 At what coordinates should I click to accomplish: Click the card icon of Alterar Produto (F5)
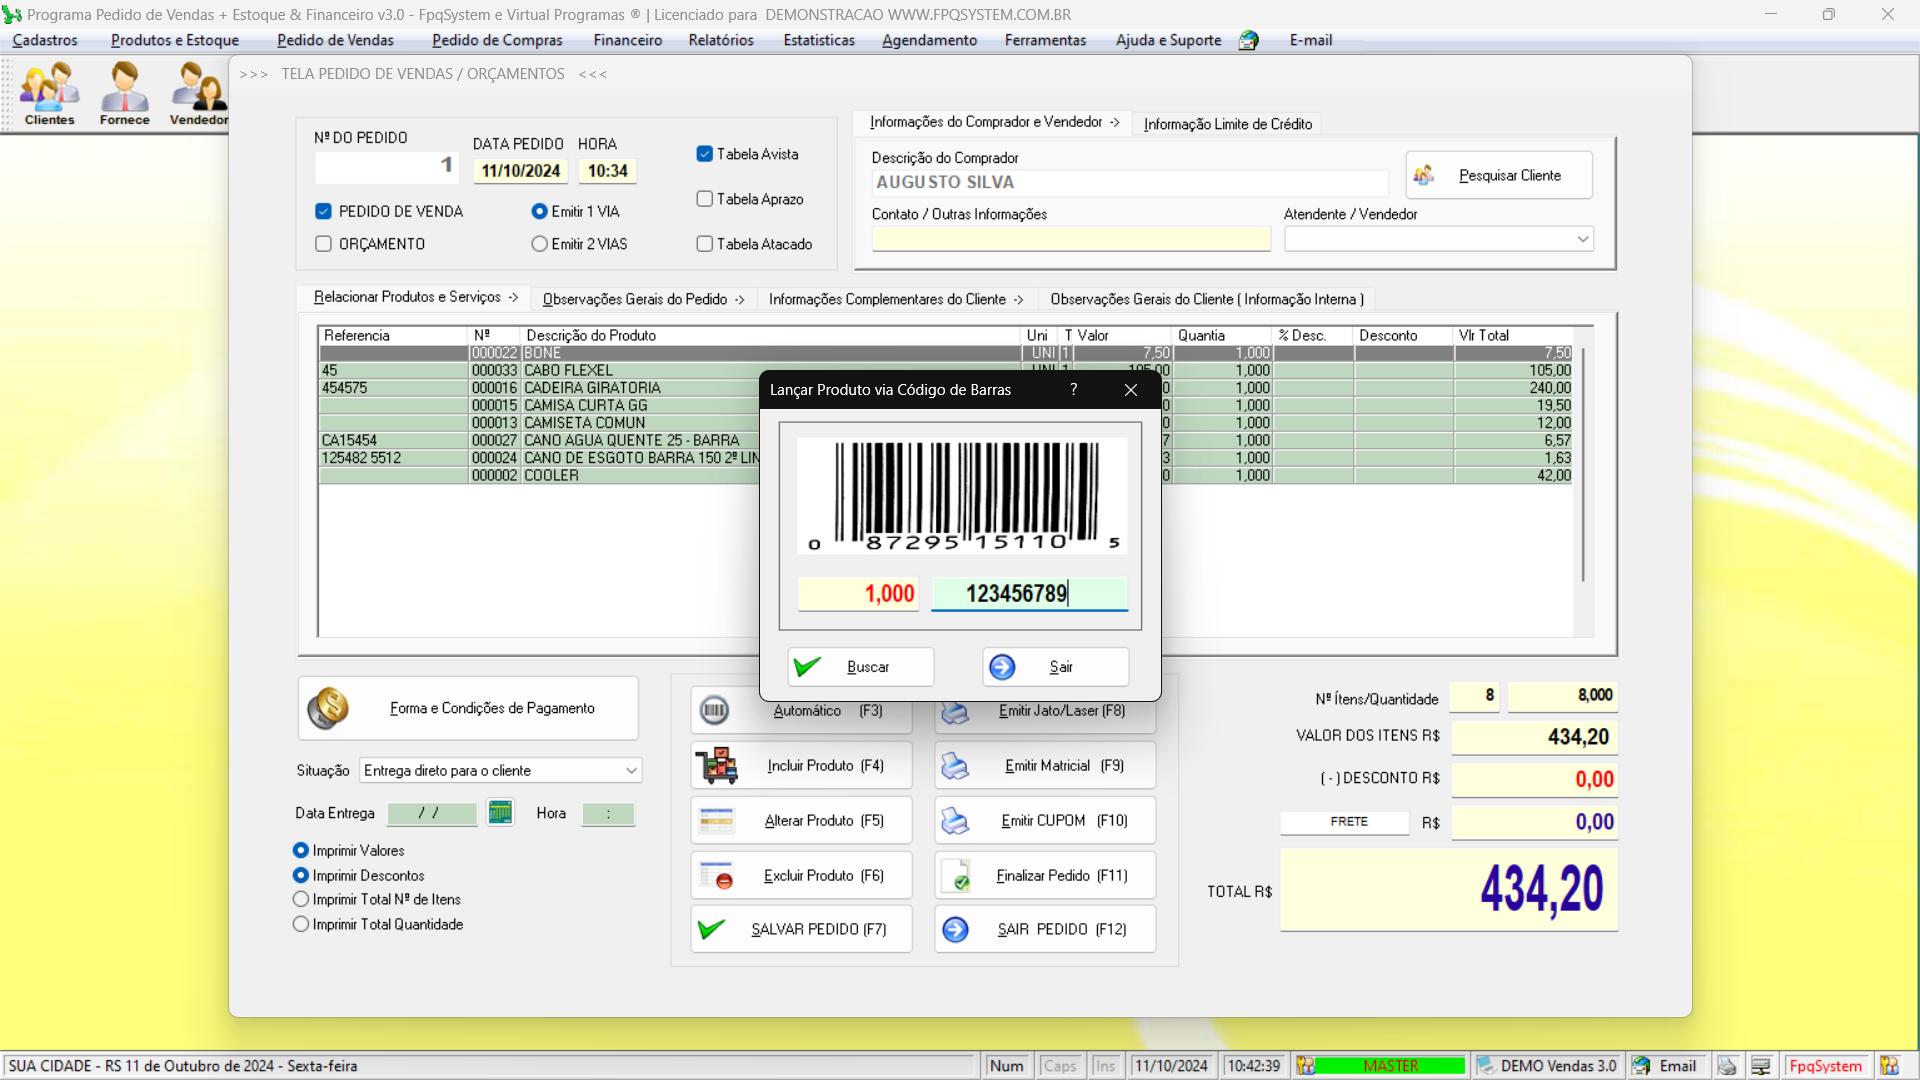point(716,821)
